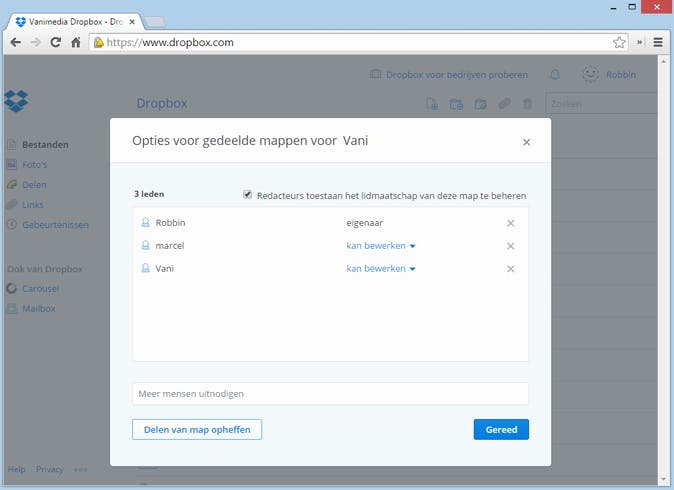Click the SSL lock warning icon
Image resolution: width=674 pixels, height=490 pixels.
click(99, 42)
